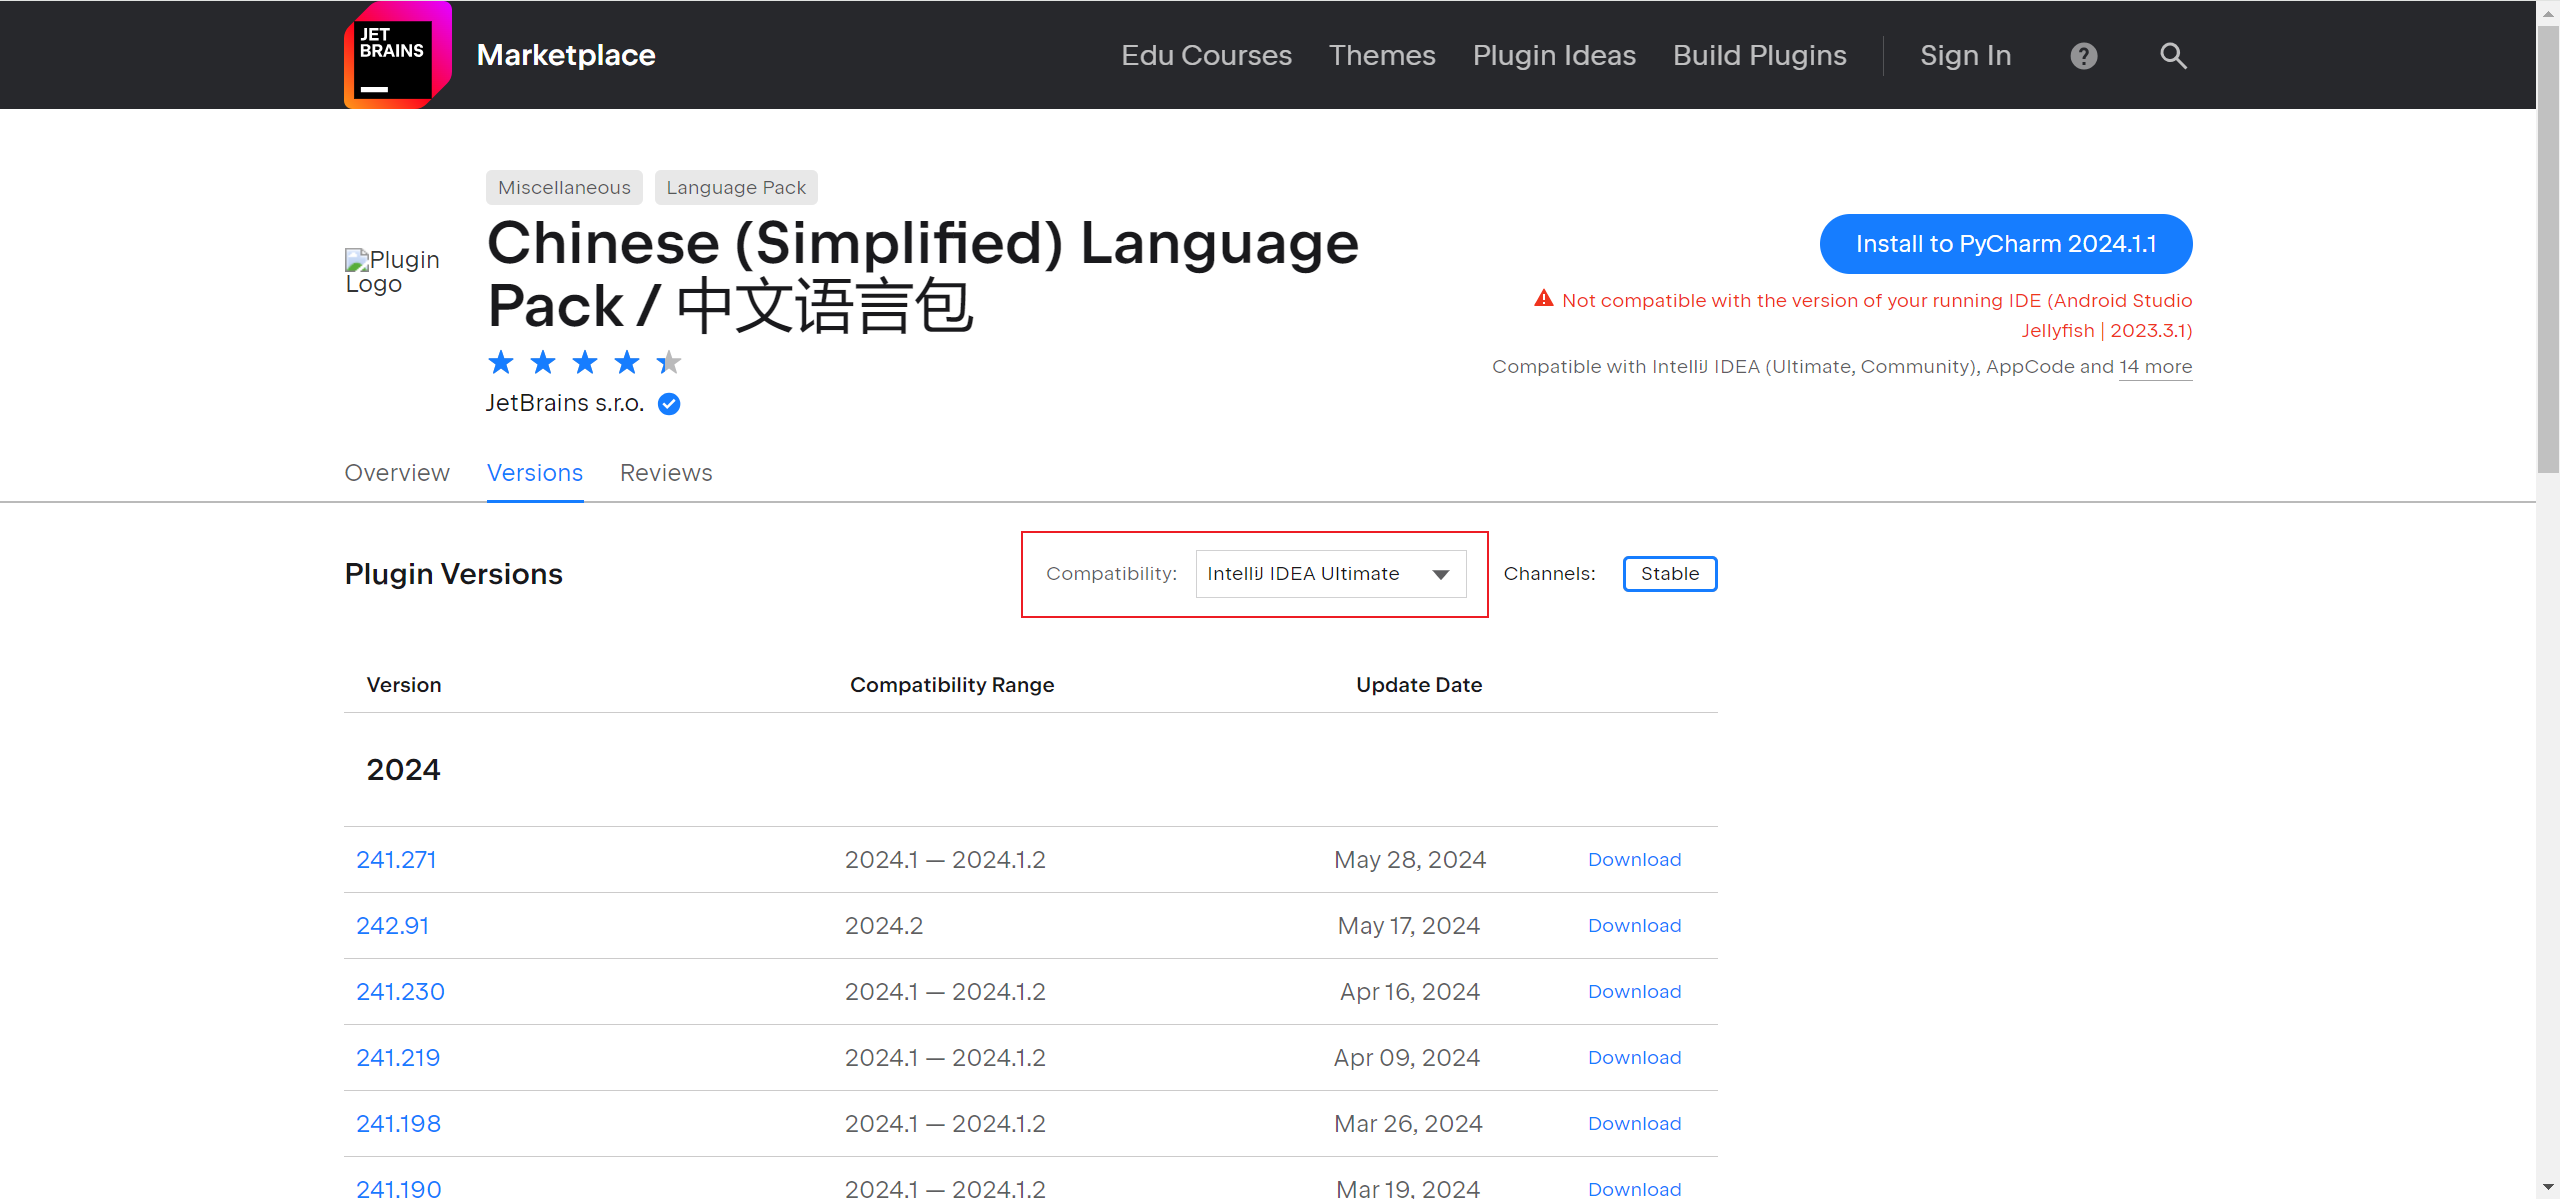This screenshot has width=2560, height=1199.
Task: Open the Reviews tab
Action: pyautogui.click(x=666, y=473)
